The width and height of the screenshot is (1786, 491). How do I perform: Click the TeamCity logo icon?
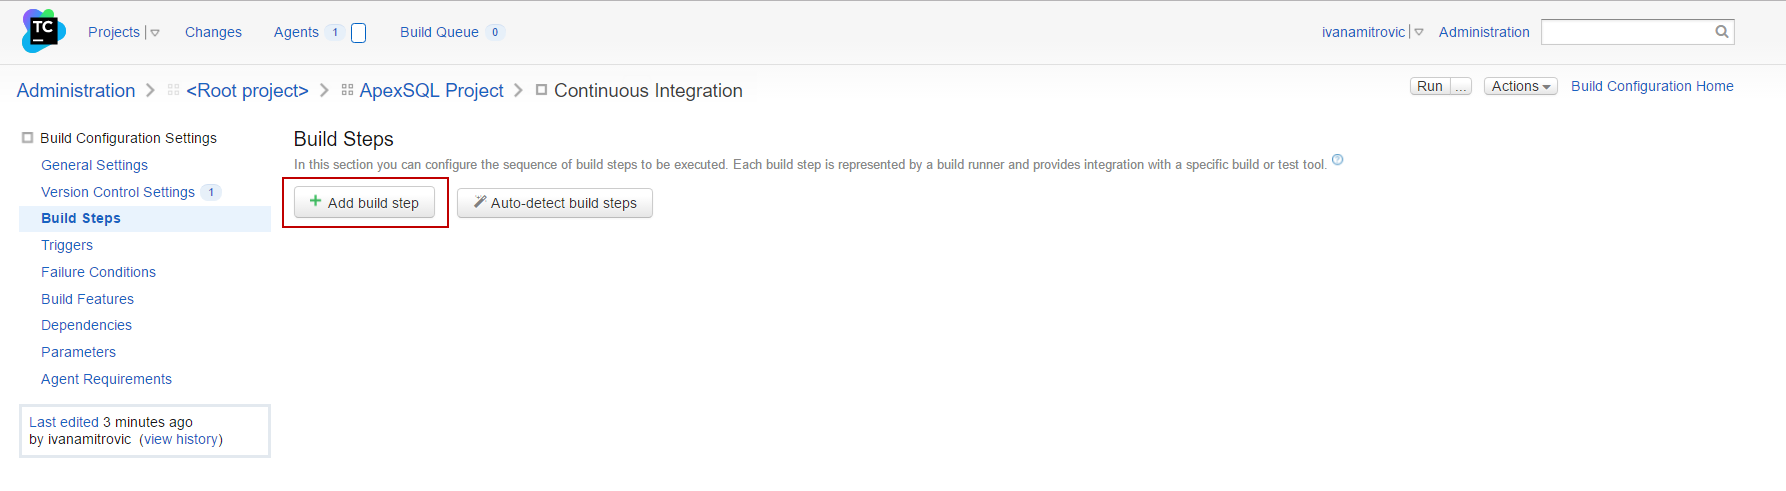[43, 31]
